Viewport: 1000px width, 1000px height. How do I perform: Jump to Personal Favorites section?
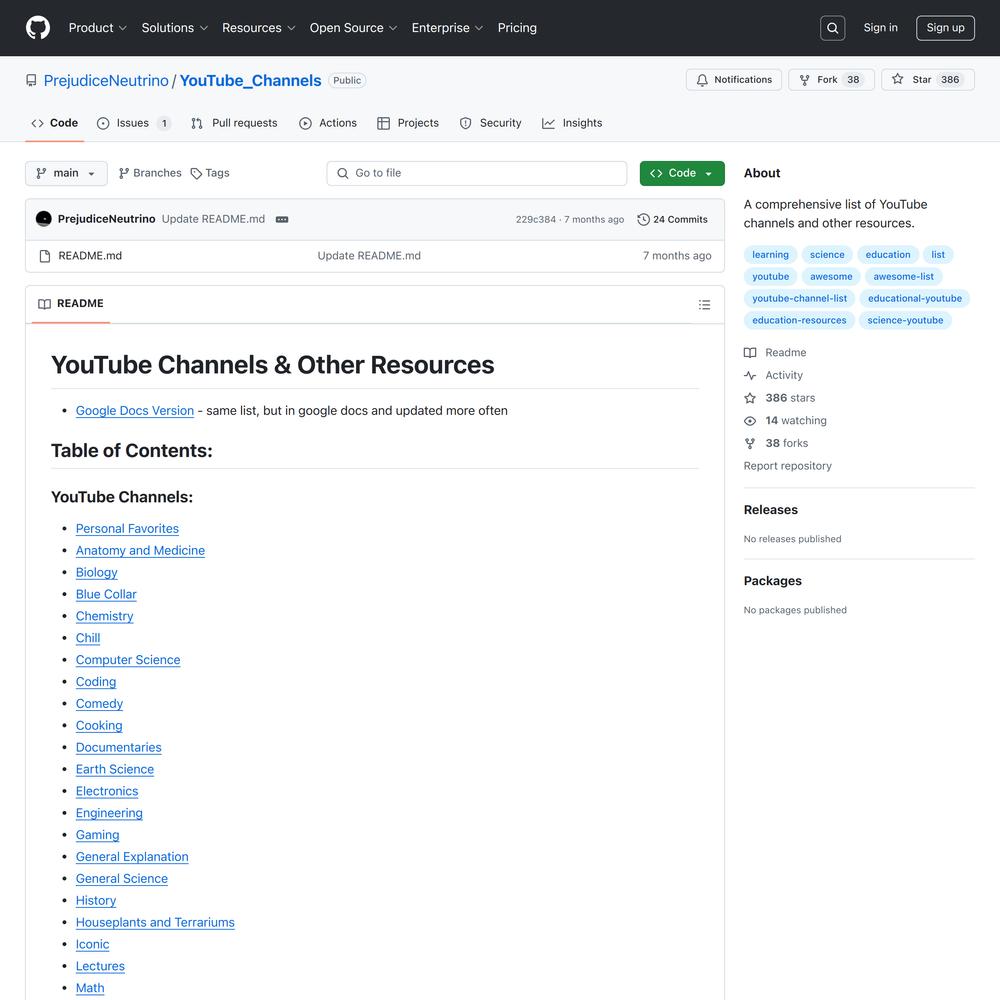127,529
